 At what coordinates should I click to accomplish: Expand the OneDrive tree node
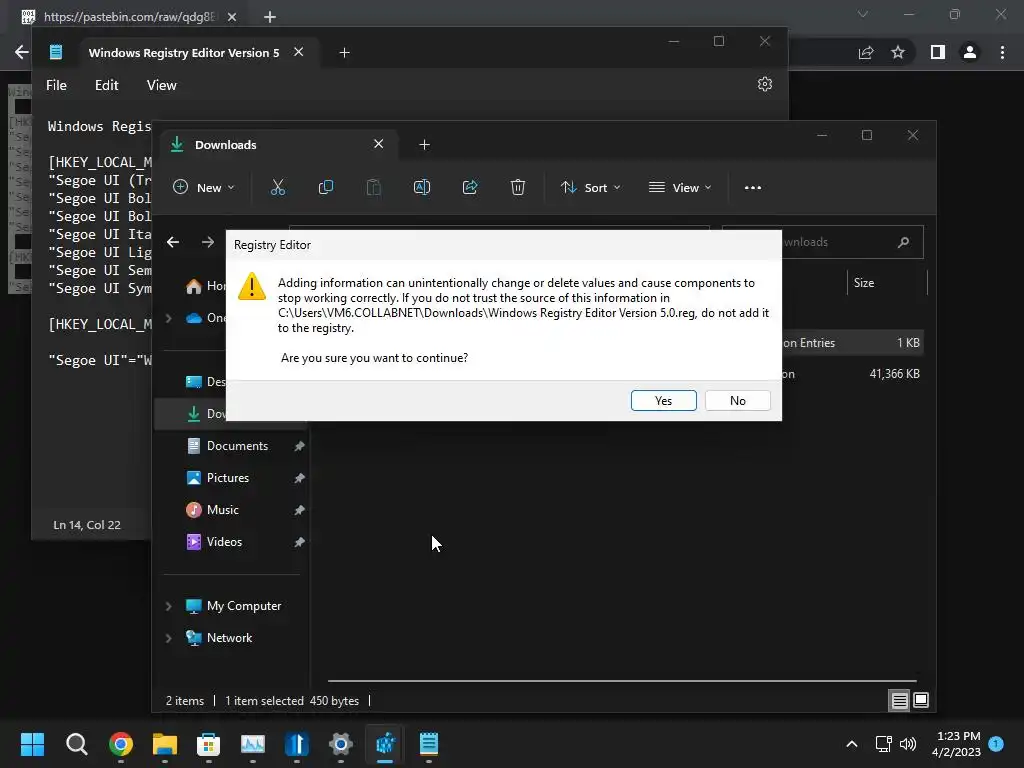click(x=168, y=318)
